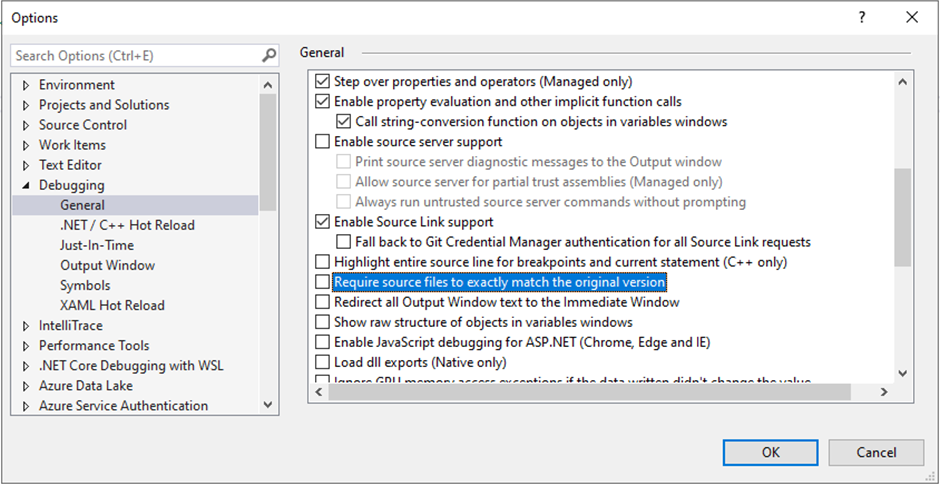Viewport: 940px width, 484px height.
Task: Check Require source files to exactly match
Action: (322, 282)
